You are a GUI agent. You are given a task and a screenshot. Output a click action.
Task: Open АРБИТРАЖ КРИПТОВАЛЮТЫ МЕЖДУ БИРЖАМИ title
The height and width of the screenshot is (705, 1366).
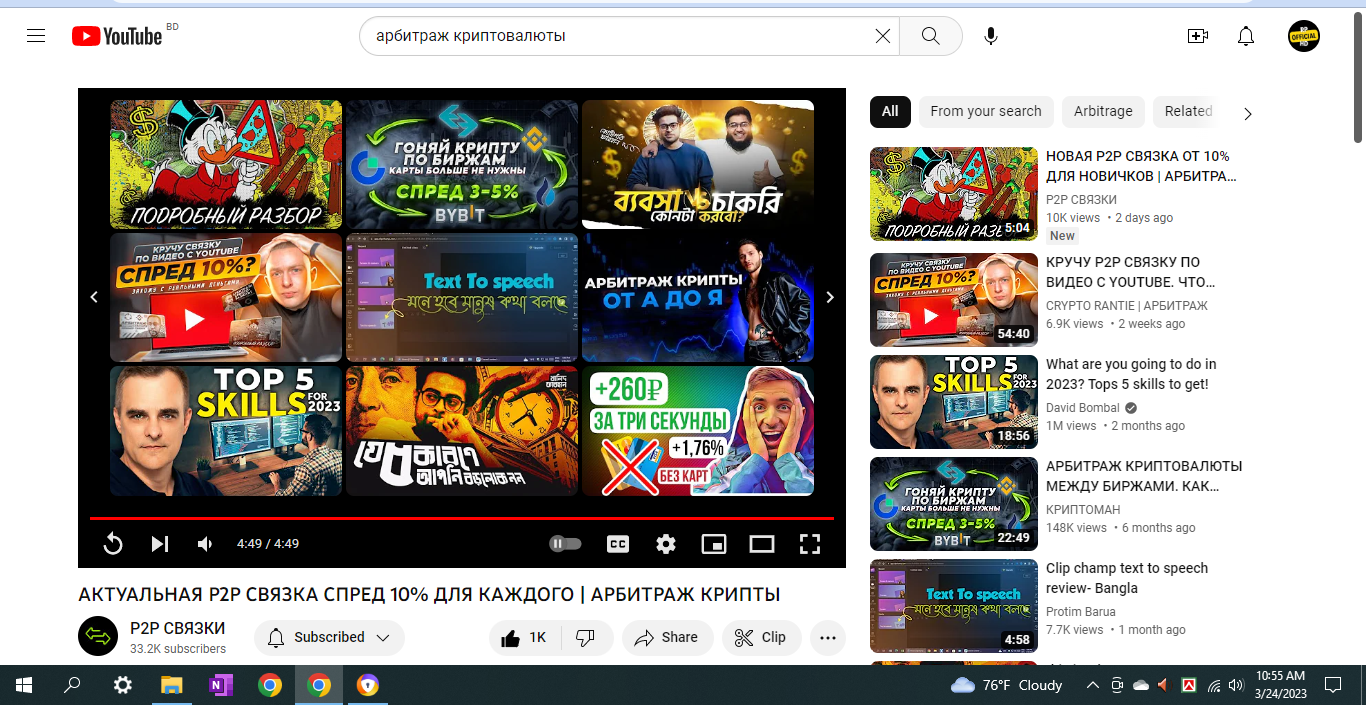pyautogui.click(x=1144, y=476)
